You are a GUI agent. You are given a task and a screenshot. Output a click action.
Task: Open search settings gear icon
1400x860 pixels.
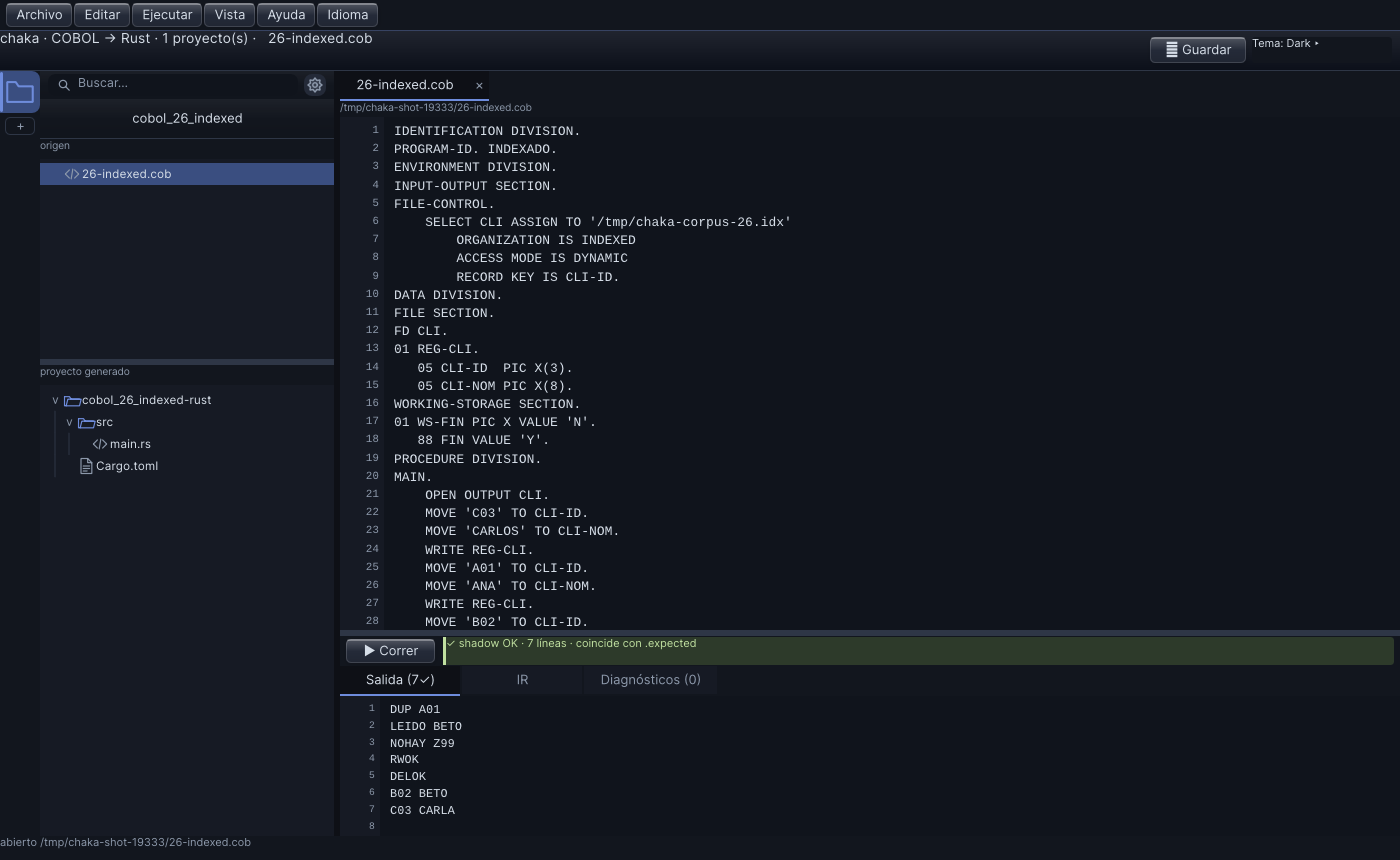[315, 85]
